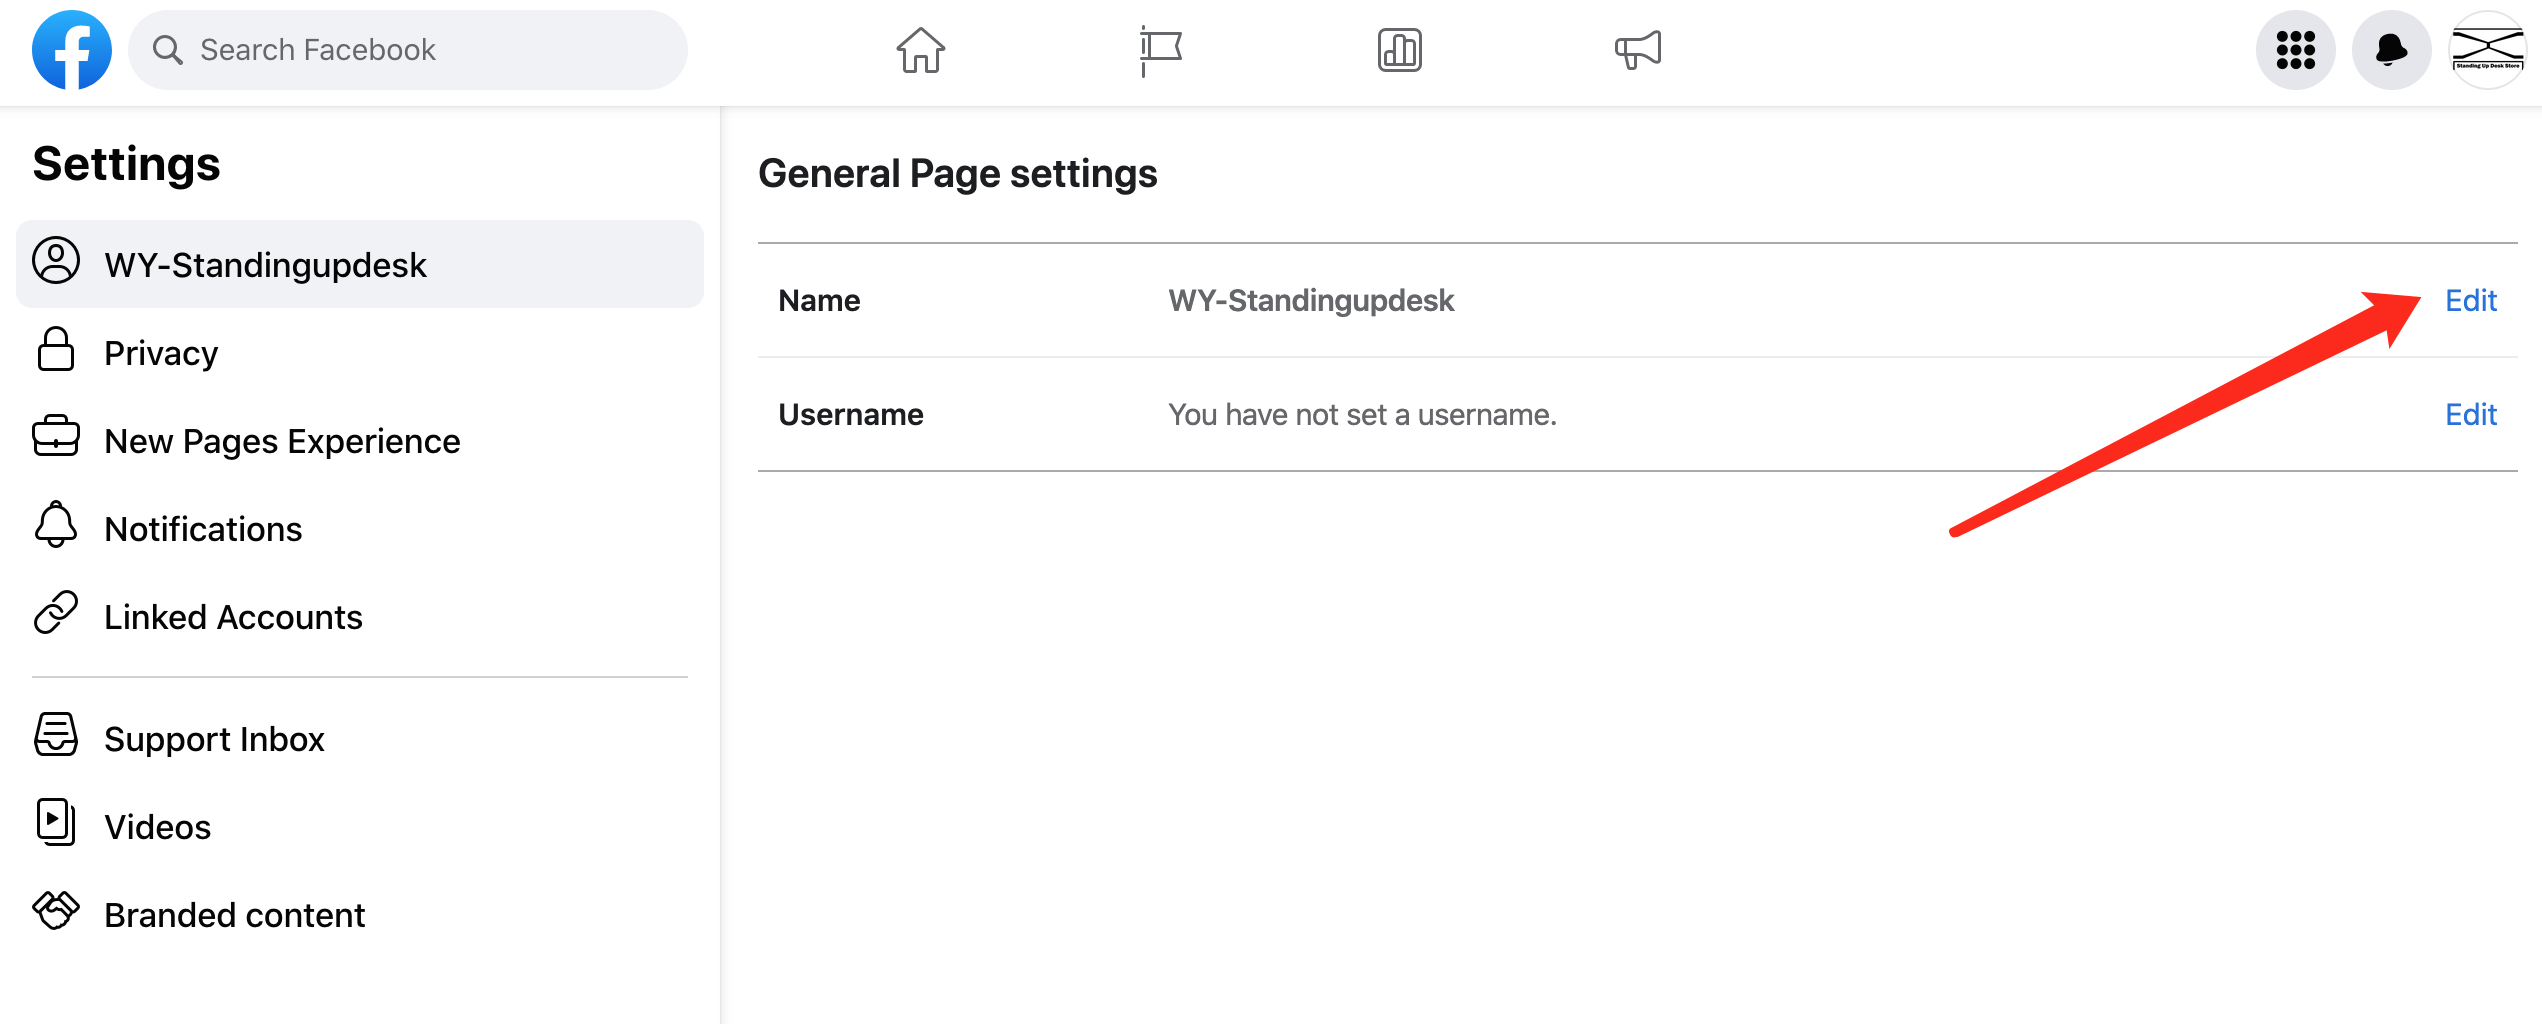Open Linked Accounts settings
The width and height of the screenshot is (2542, 1024).
coord(233,617)
